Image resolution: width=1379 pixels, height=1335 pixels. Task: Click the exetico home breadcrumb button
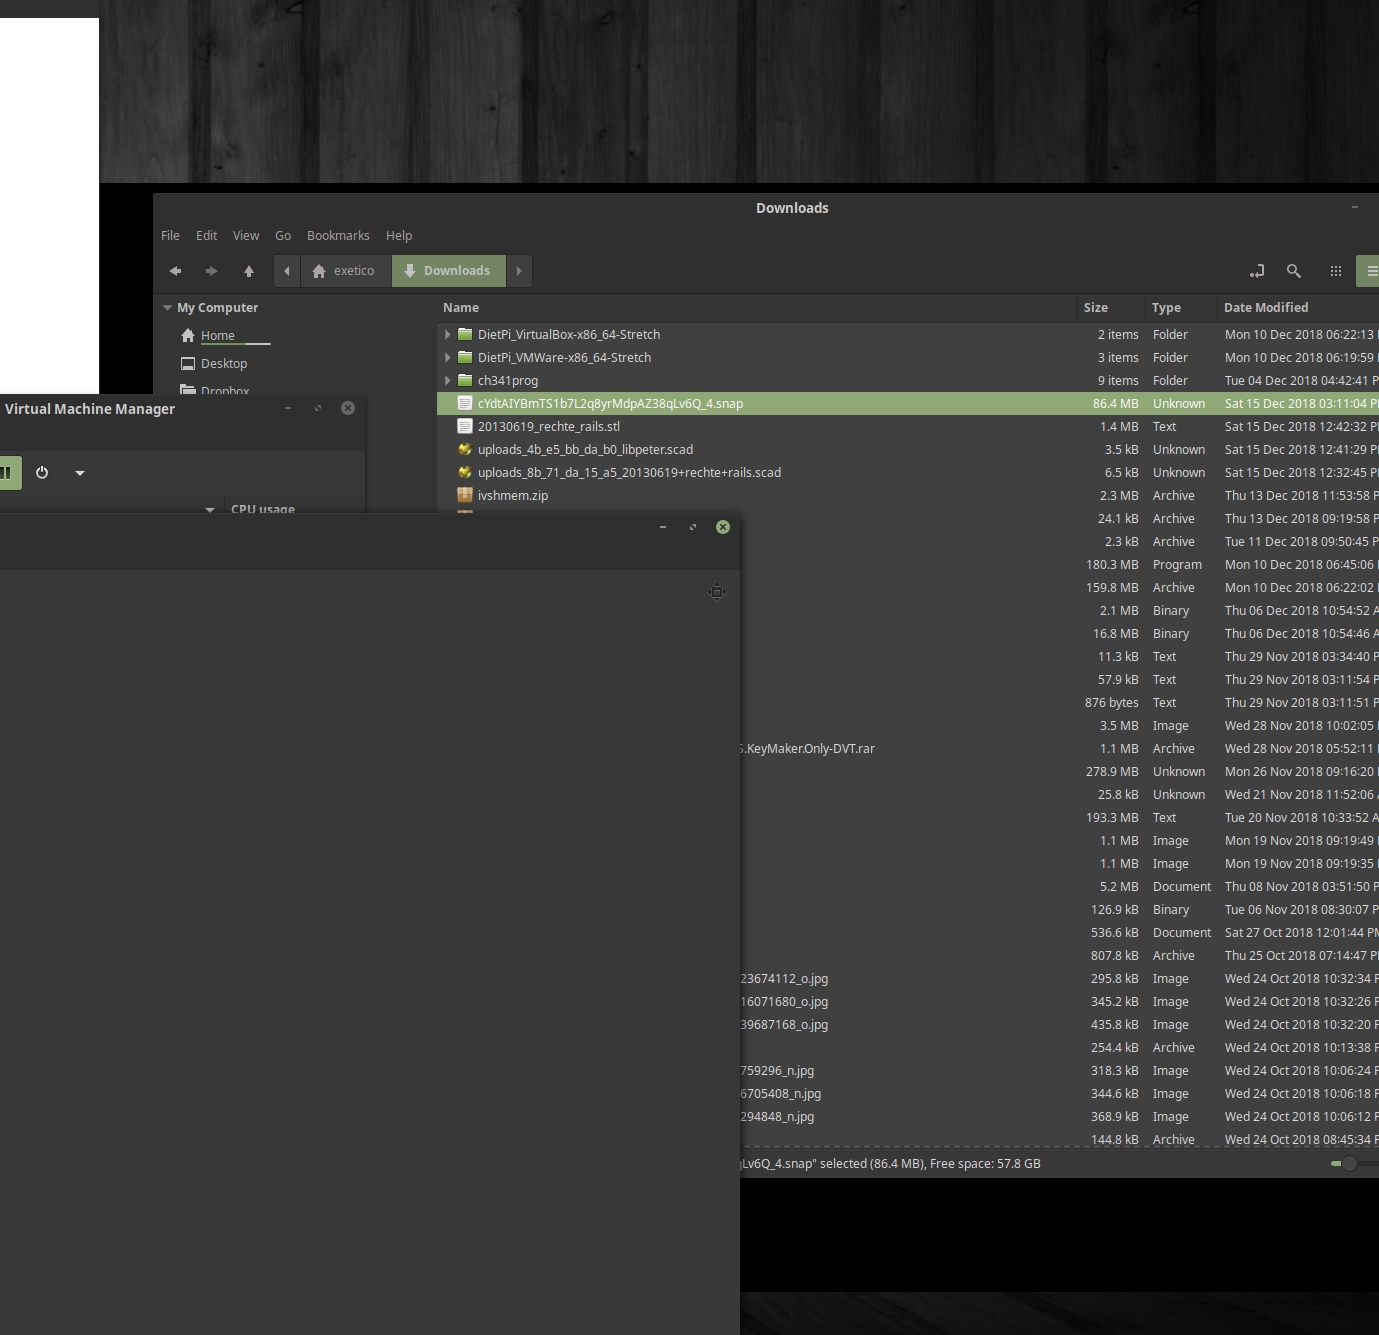[x=343, y=271]
